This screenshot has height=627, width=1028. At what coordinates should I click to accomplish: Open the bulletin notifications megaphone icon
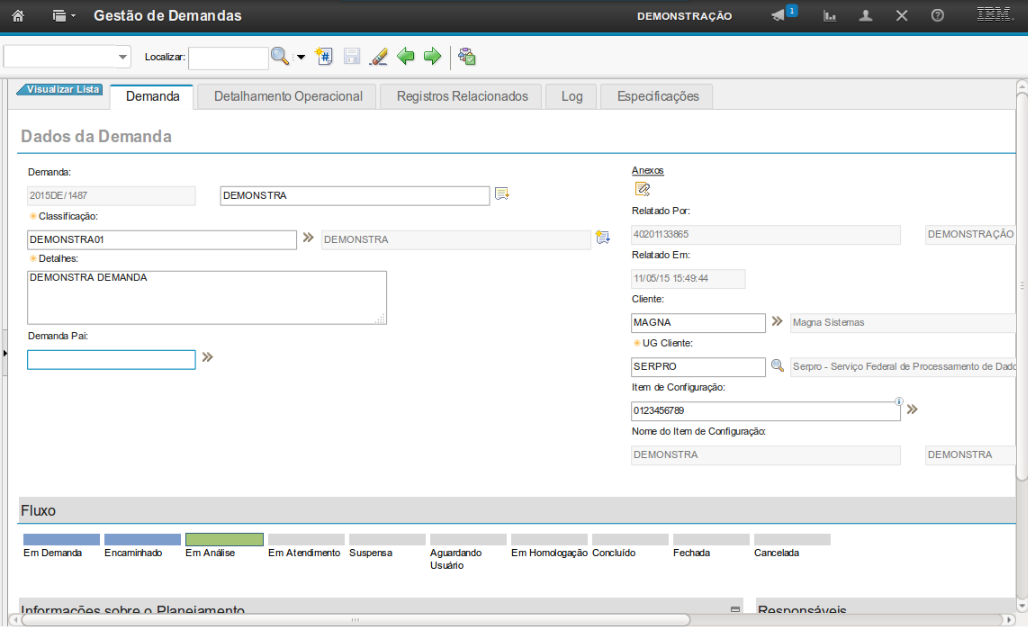pyautogui.click(x=778, y=16)
